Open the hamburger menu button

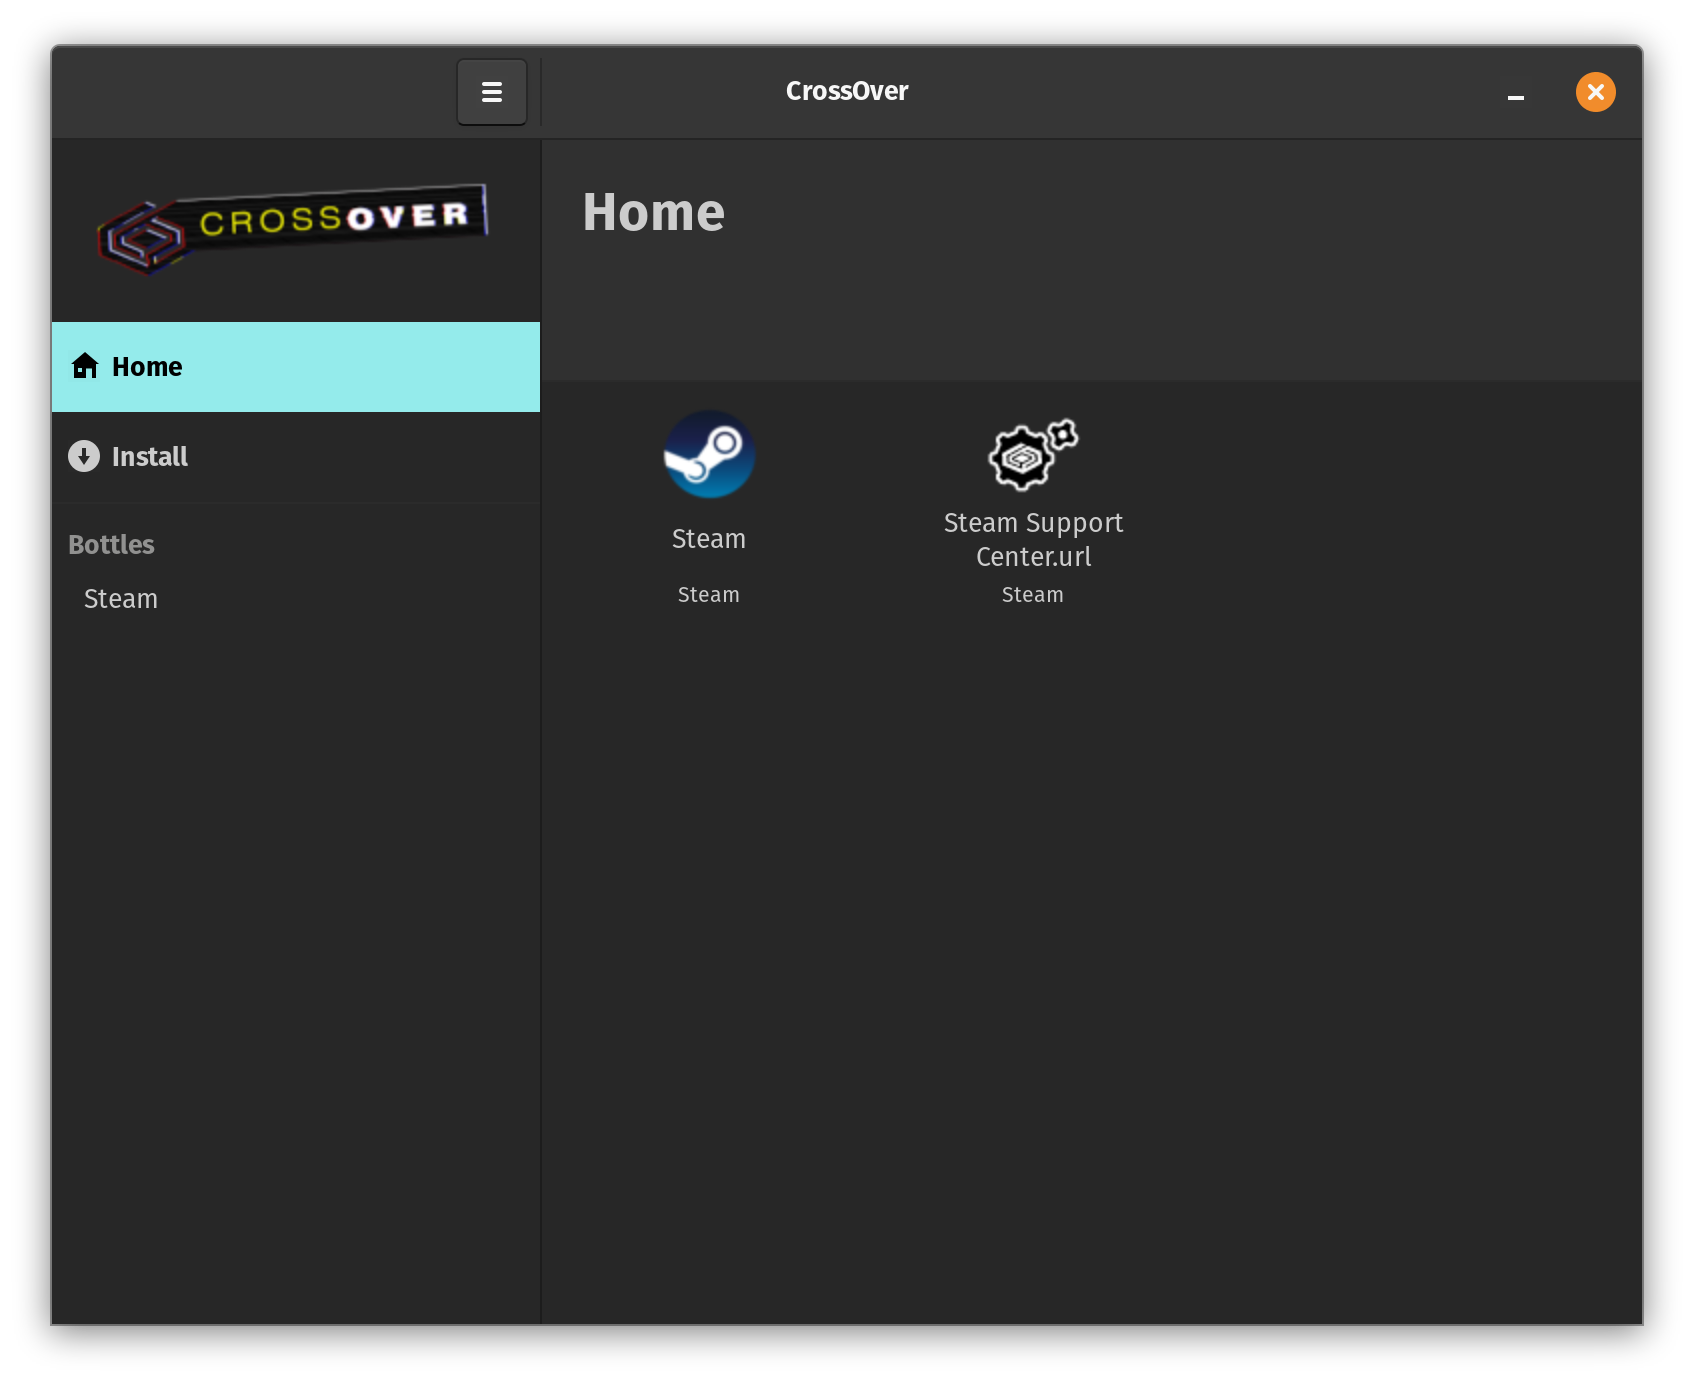(491, 92)
